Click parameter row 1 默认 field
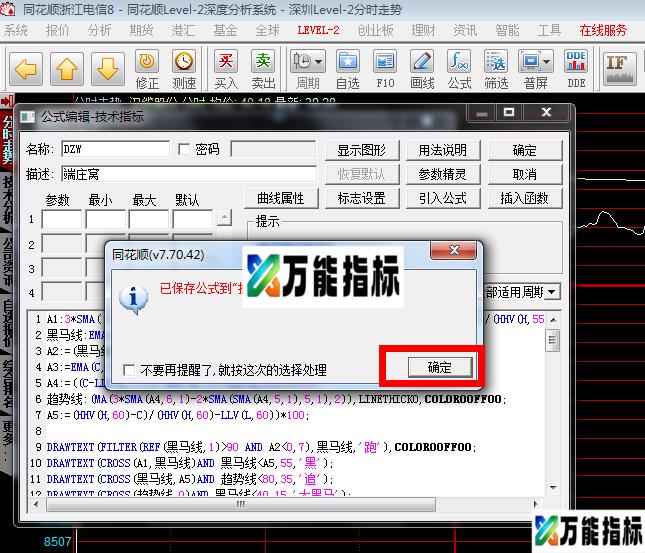Image resolution: width=645 pixels, height=553 pixels. pyautogui.click(x=193, y=219)
